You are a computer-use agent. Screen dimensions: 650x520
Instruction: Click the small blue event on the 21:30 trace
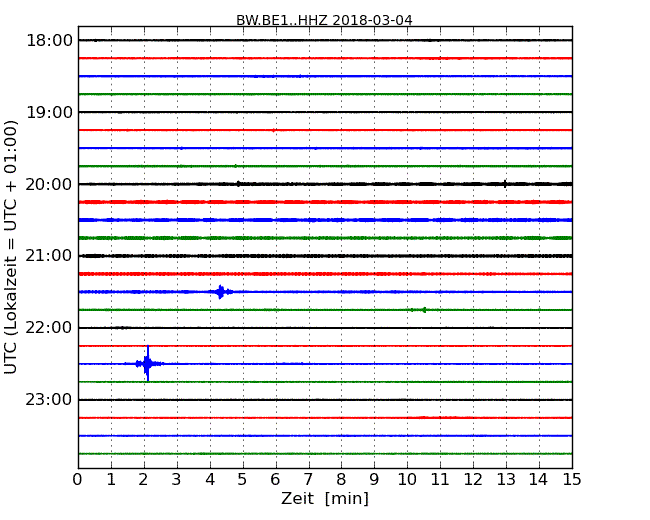point(221,292)
